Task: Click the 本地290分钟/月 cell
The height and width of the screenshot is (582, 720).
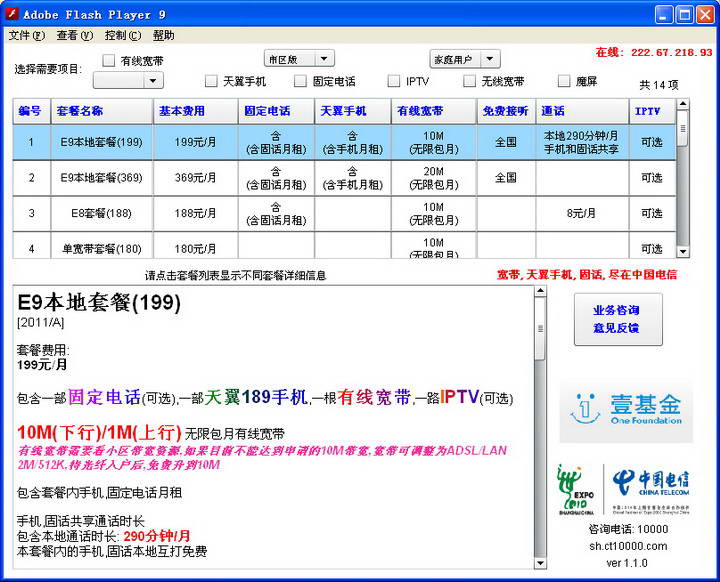Action: point(582,142)
